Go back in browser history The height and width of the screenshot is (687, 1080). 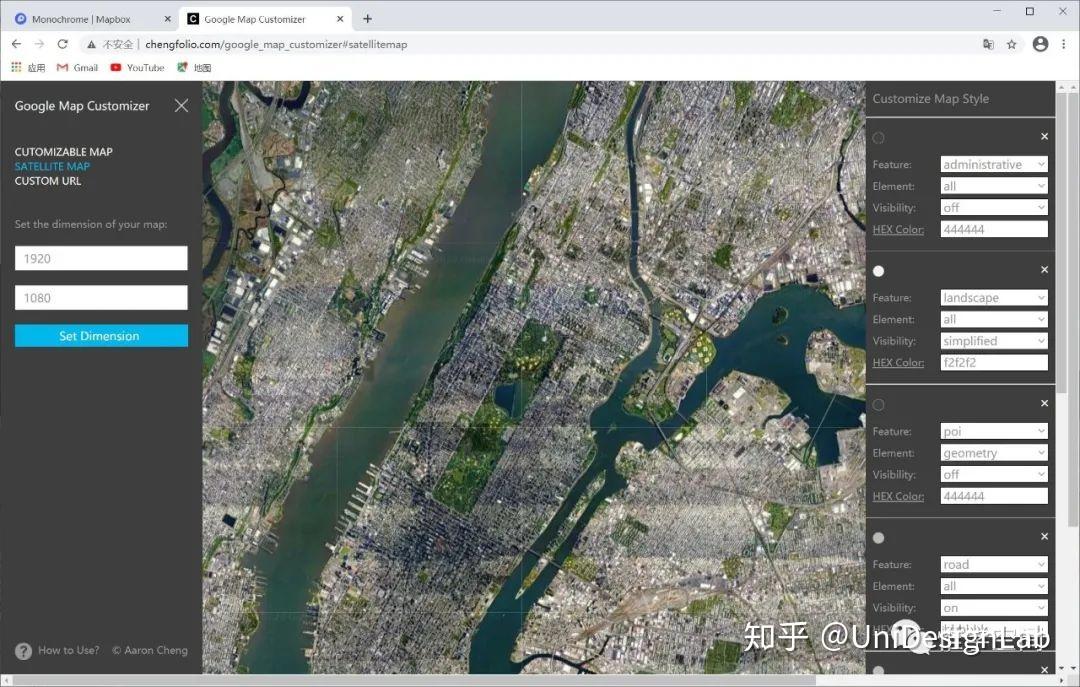[x=17, y=44]
